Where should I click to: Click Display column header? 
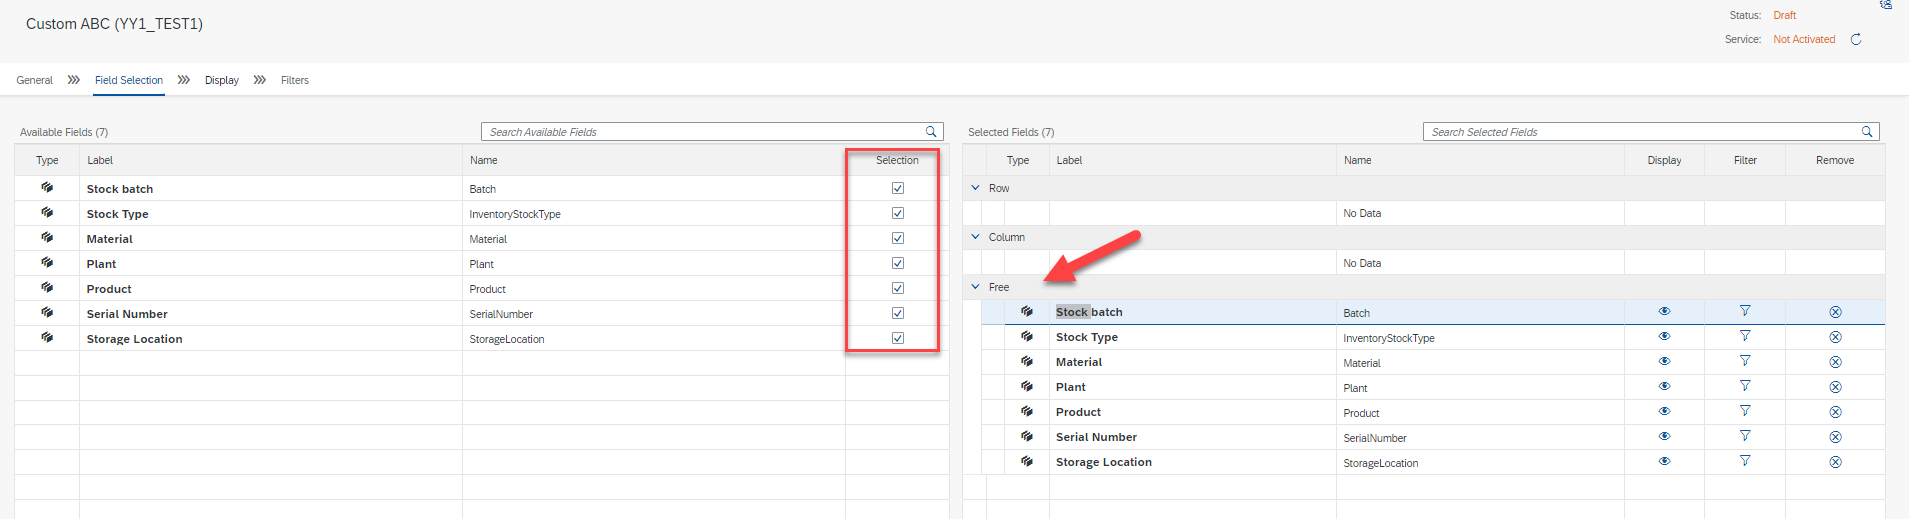point(1665,160)
